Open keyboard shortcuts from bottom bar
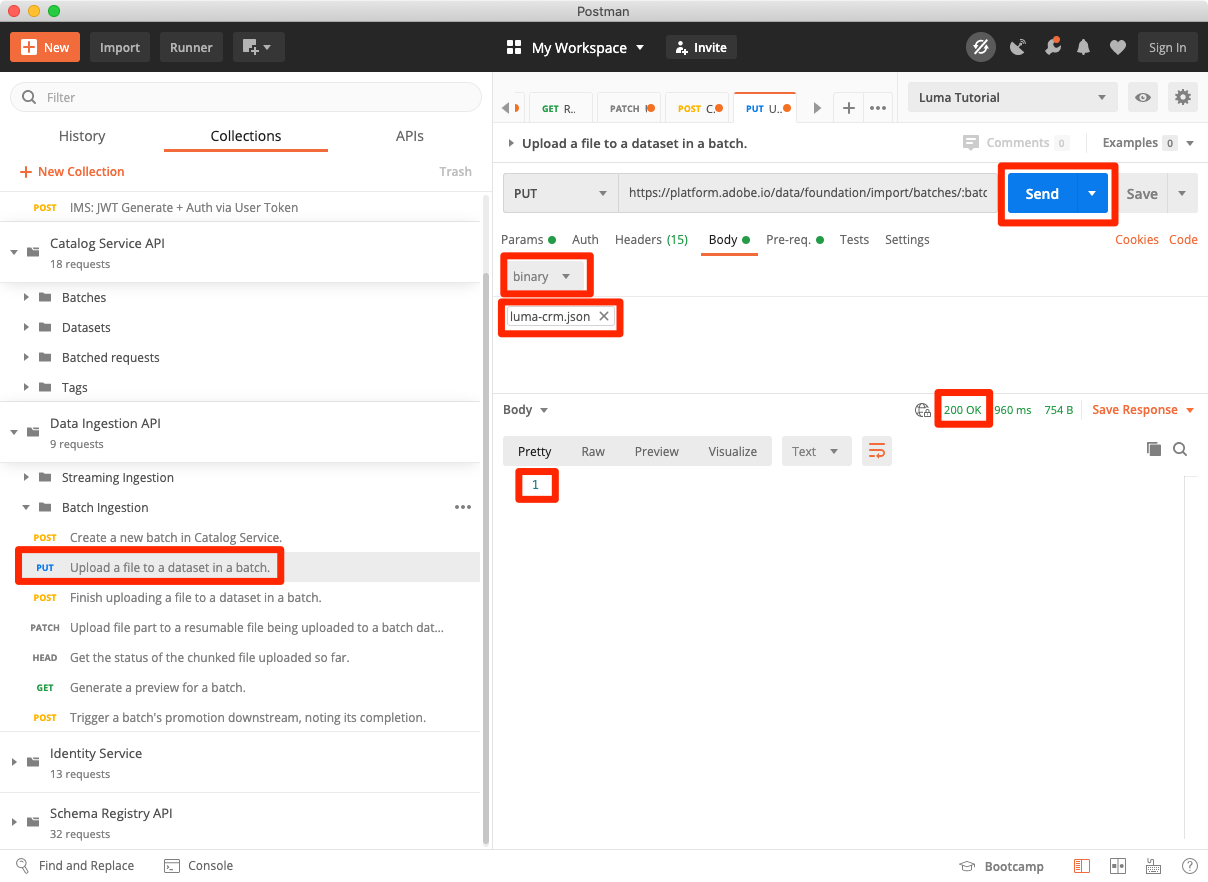Viewport: 1208px width, 882px height. tap(1153, 866)
